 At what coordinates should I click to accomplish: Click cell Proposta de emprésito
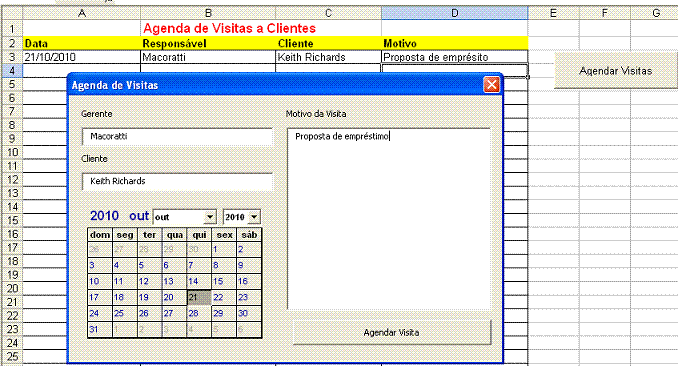coord(454,57)
